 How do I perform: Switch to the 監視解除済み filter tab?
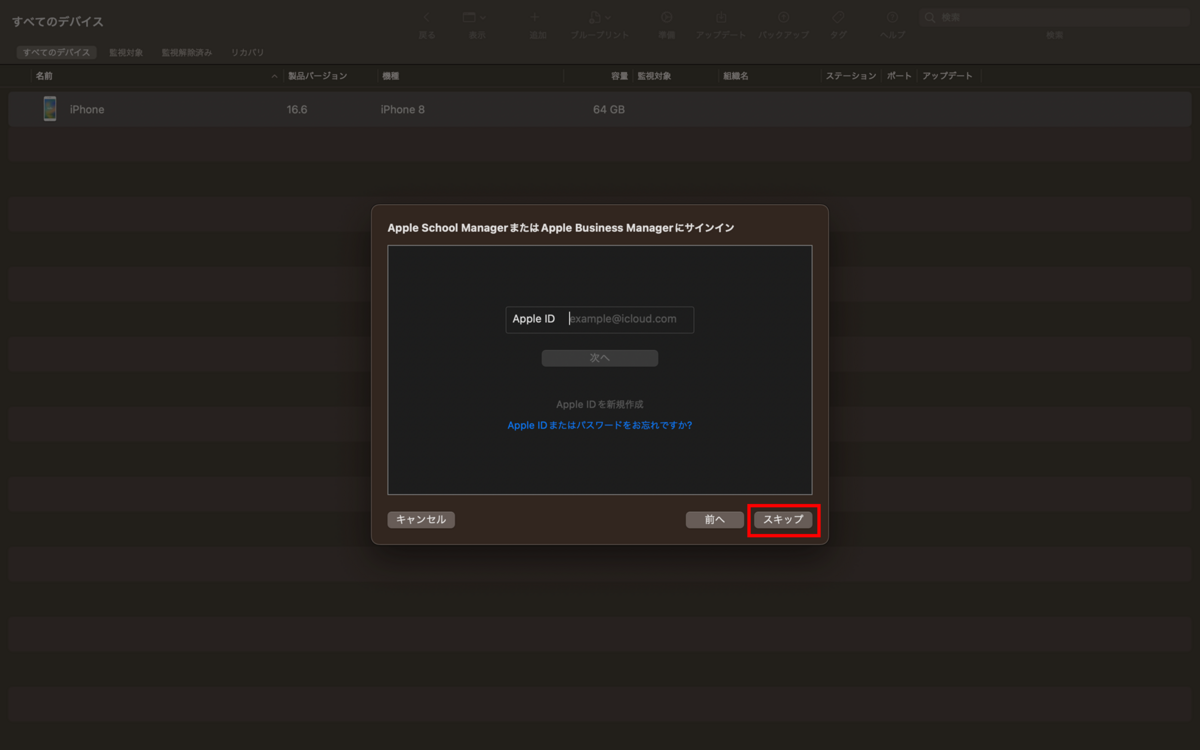(x=187, y=52)
